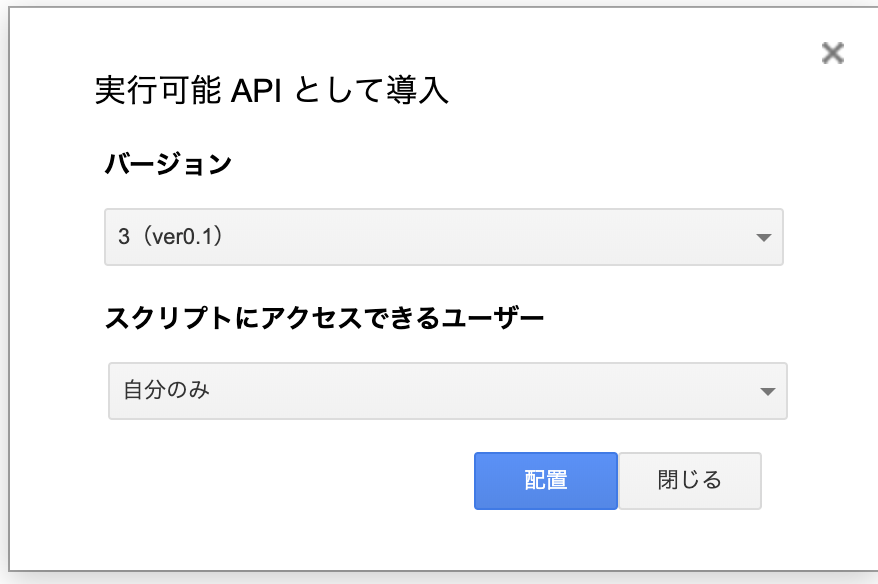The image size is (878, 584).
Task: Click the arrow of the 3 (ver0.1) dropdown
Action: tap(763, 237)
